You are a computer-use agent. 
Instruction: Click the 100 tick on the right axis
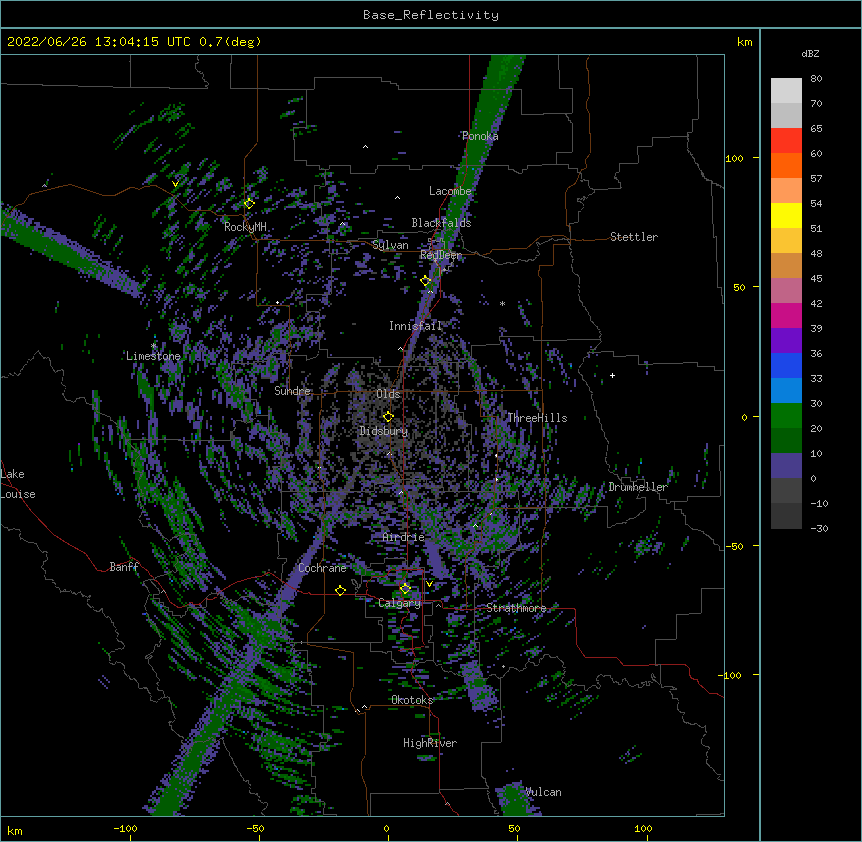[734, 159]
